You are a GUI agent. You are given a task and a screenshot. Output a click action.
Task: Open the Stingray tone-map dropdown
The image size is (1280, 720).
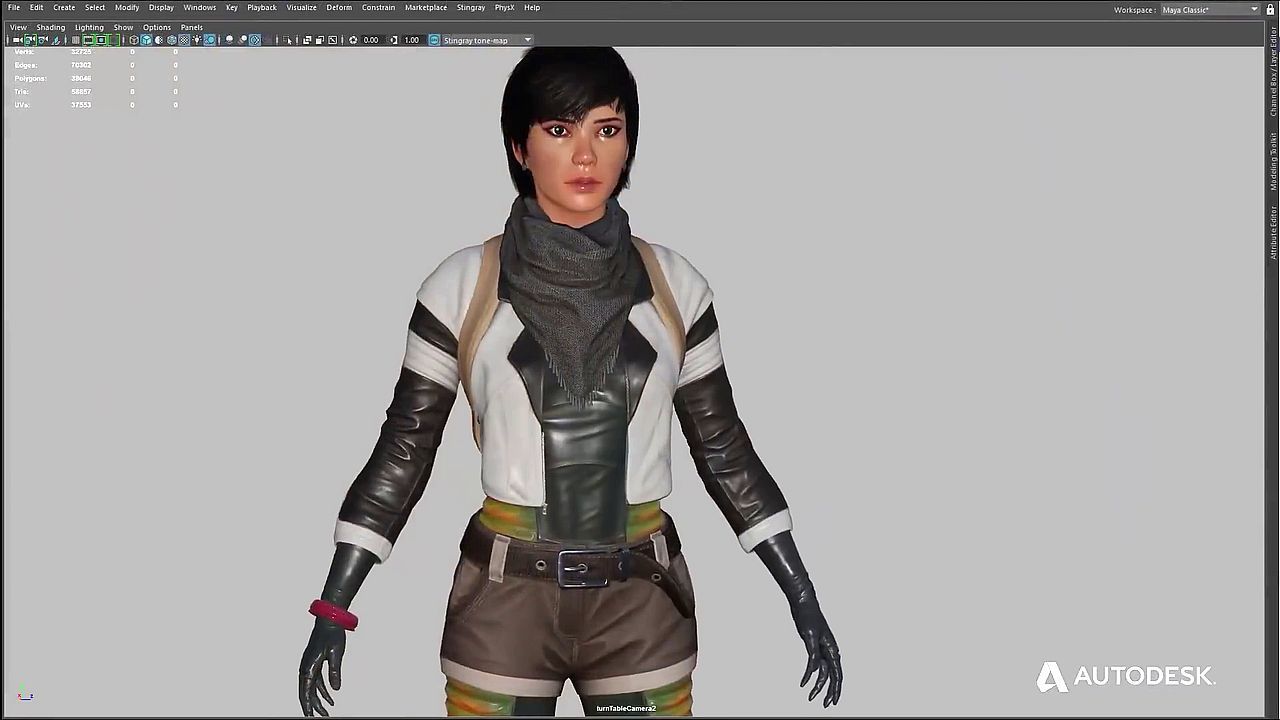click(x=527, y=40)
